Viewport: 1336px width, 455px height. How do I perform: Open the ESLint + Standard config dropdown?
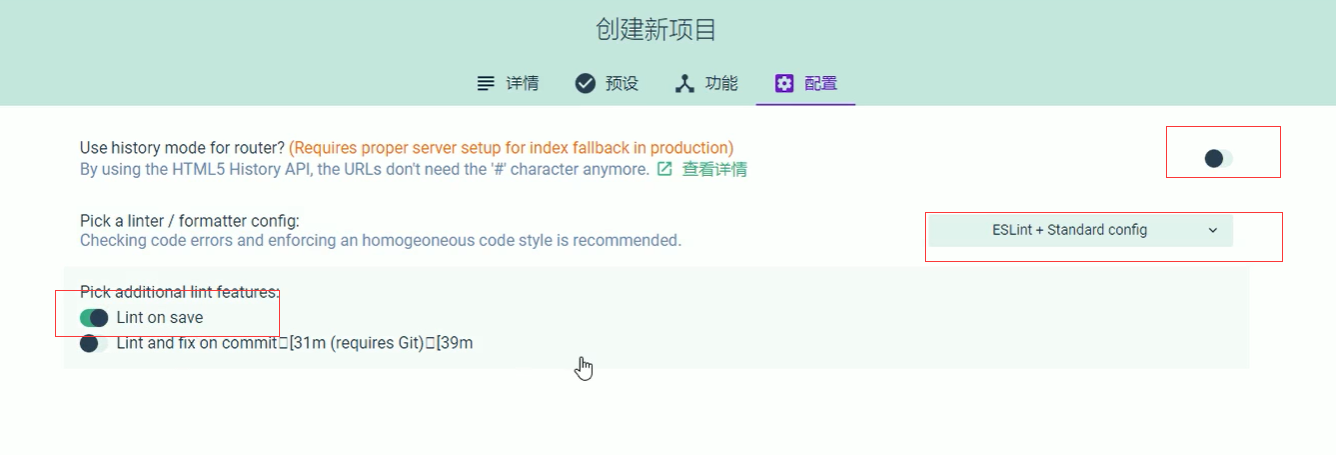1080,230
